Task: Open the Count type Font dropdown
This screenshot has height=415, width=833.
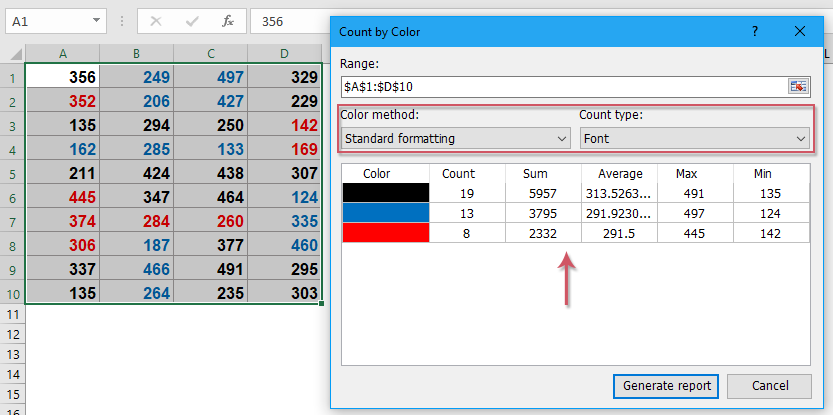Action: tap(694, 139)
